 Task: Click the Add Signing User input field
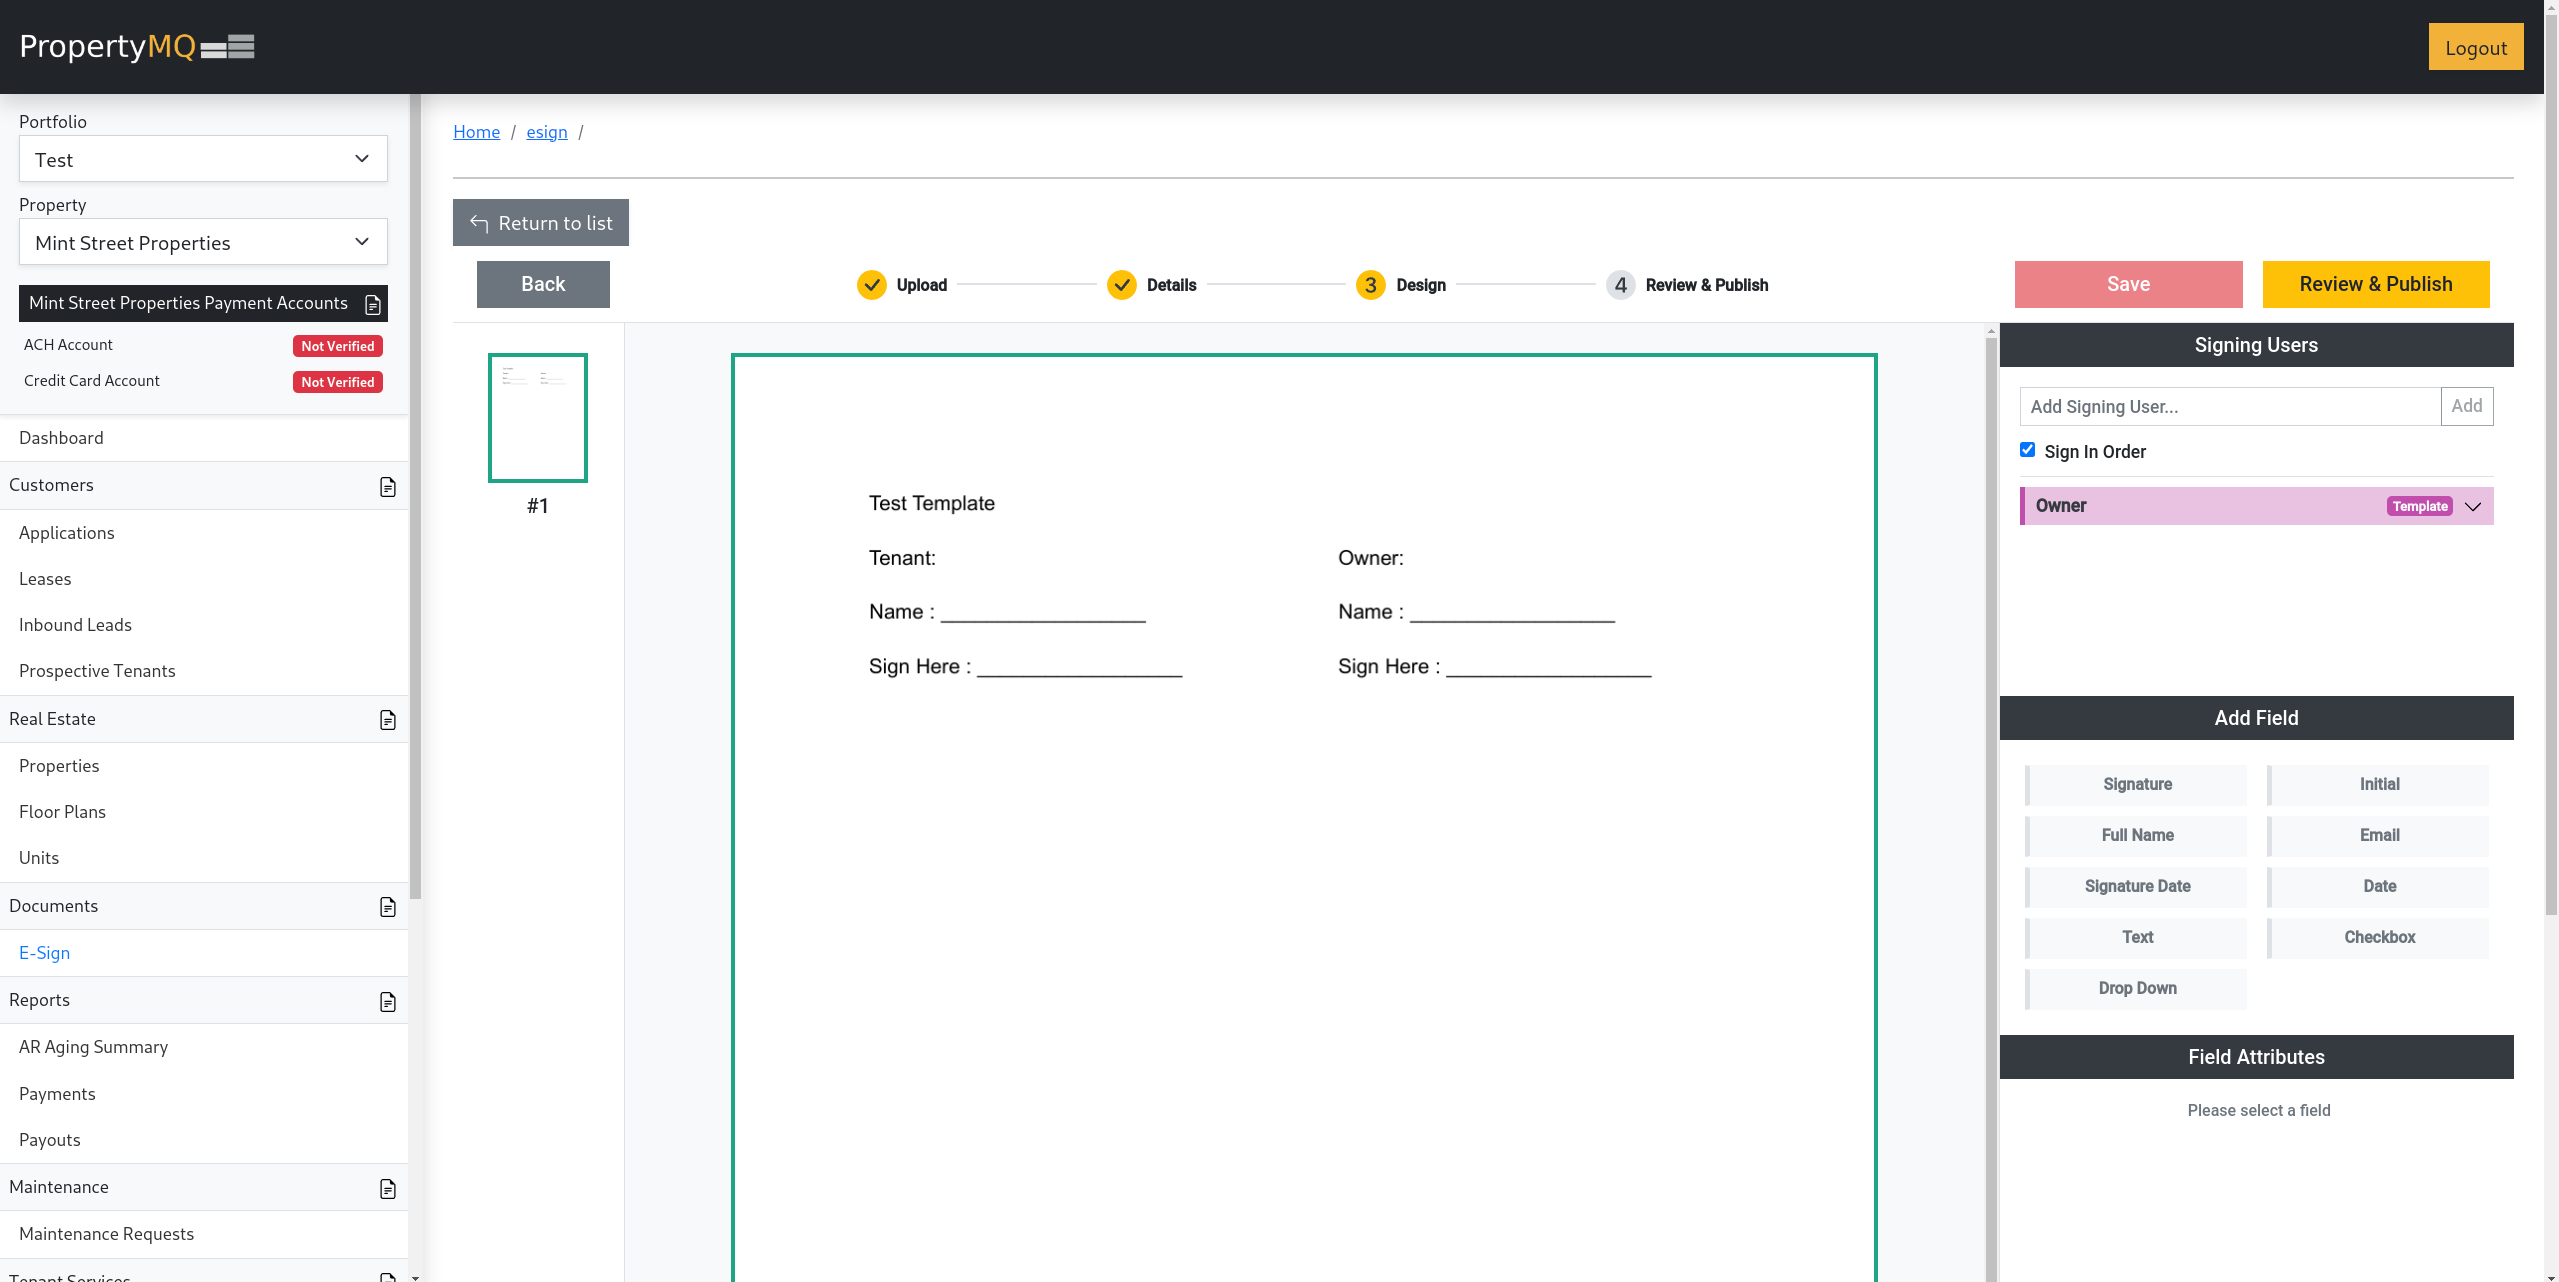point(2229,407)
